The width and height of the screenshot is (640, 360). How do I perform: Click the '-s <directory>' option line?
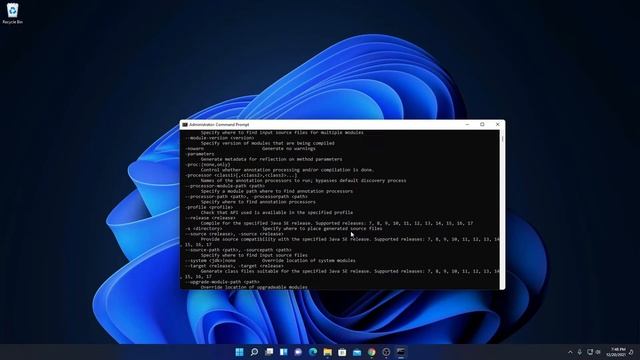[x=284, y=229]
